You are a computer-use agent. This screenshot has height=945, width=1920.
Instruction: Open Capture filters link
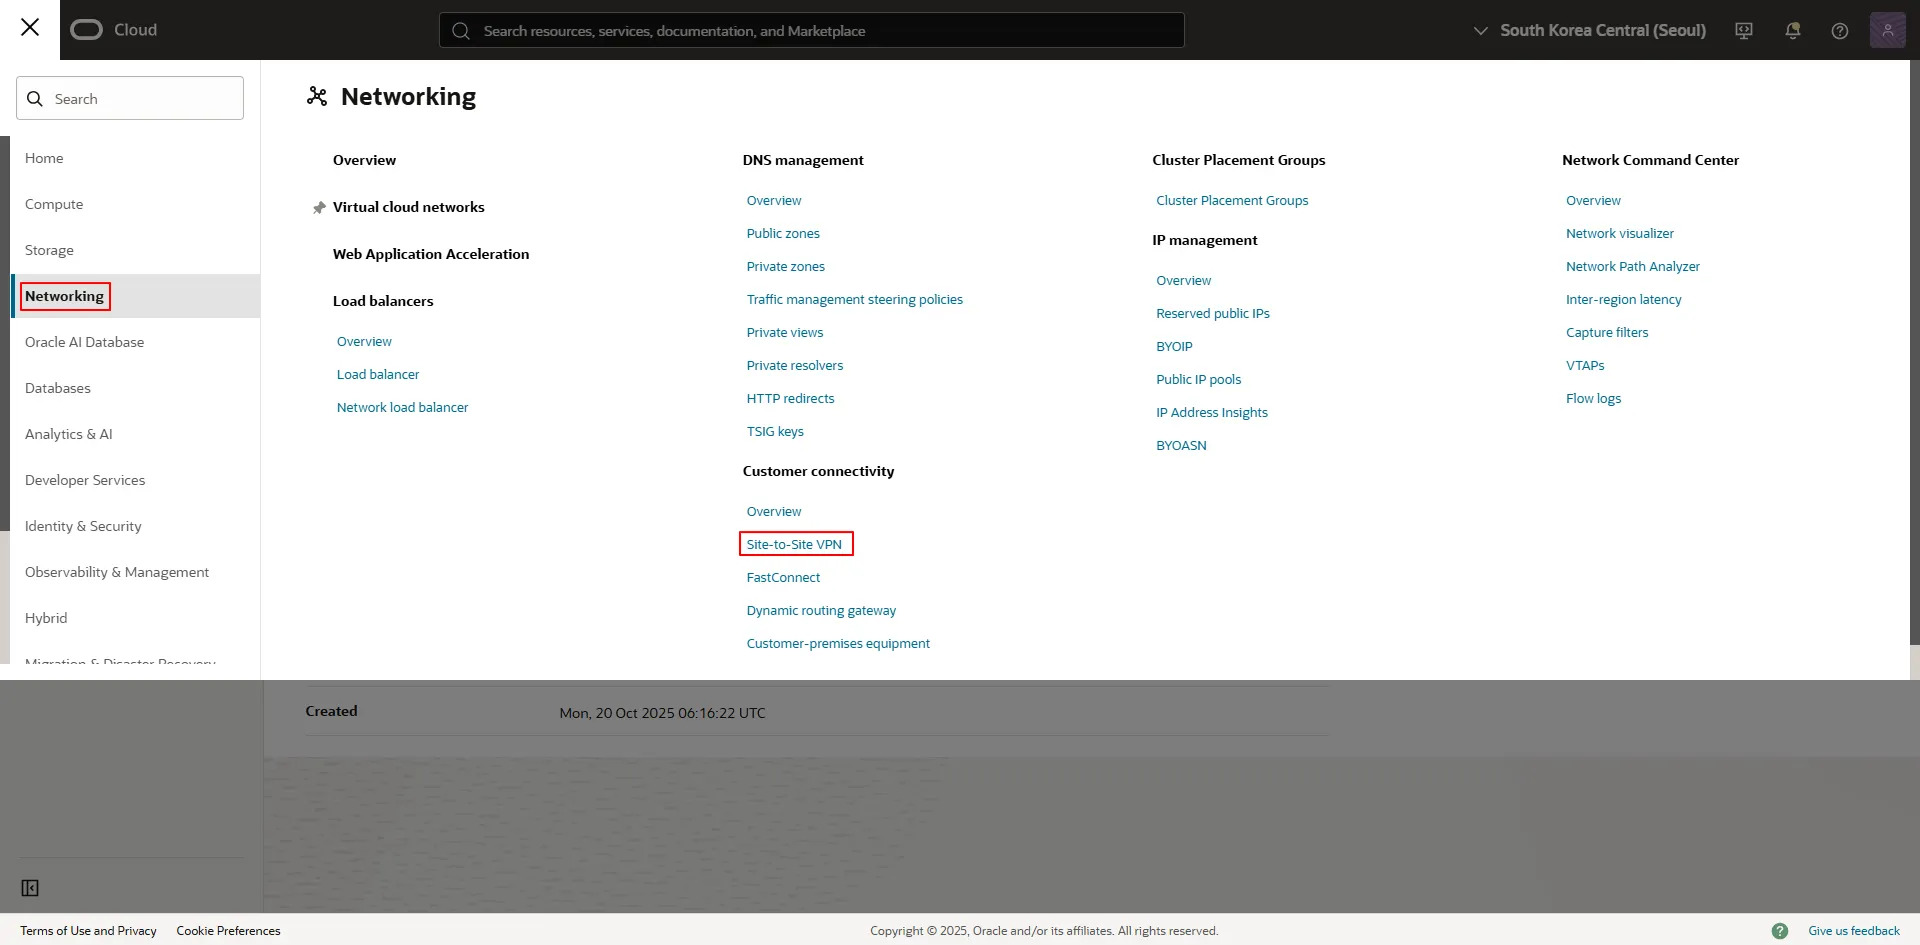tap(1607, 332)
